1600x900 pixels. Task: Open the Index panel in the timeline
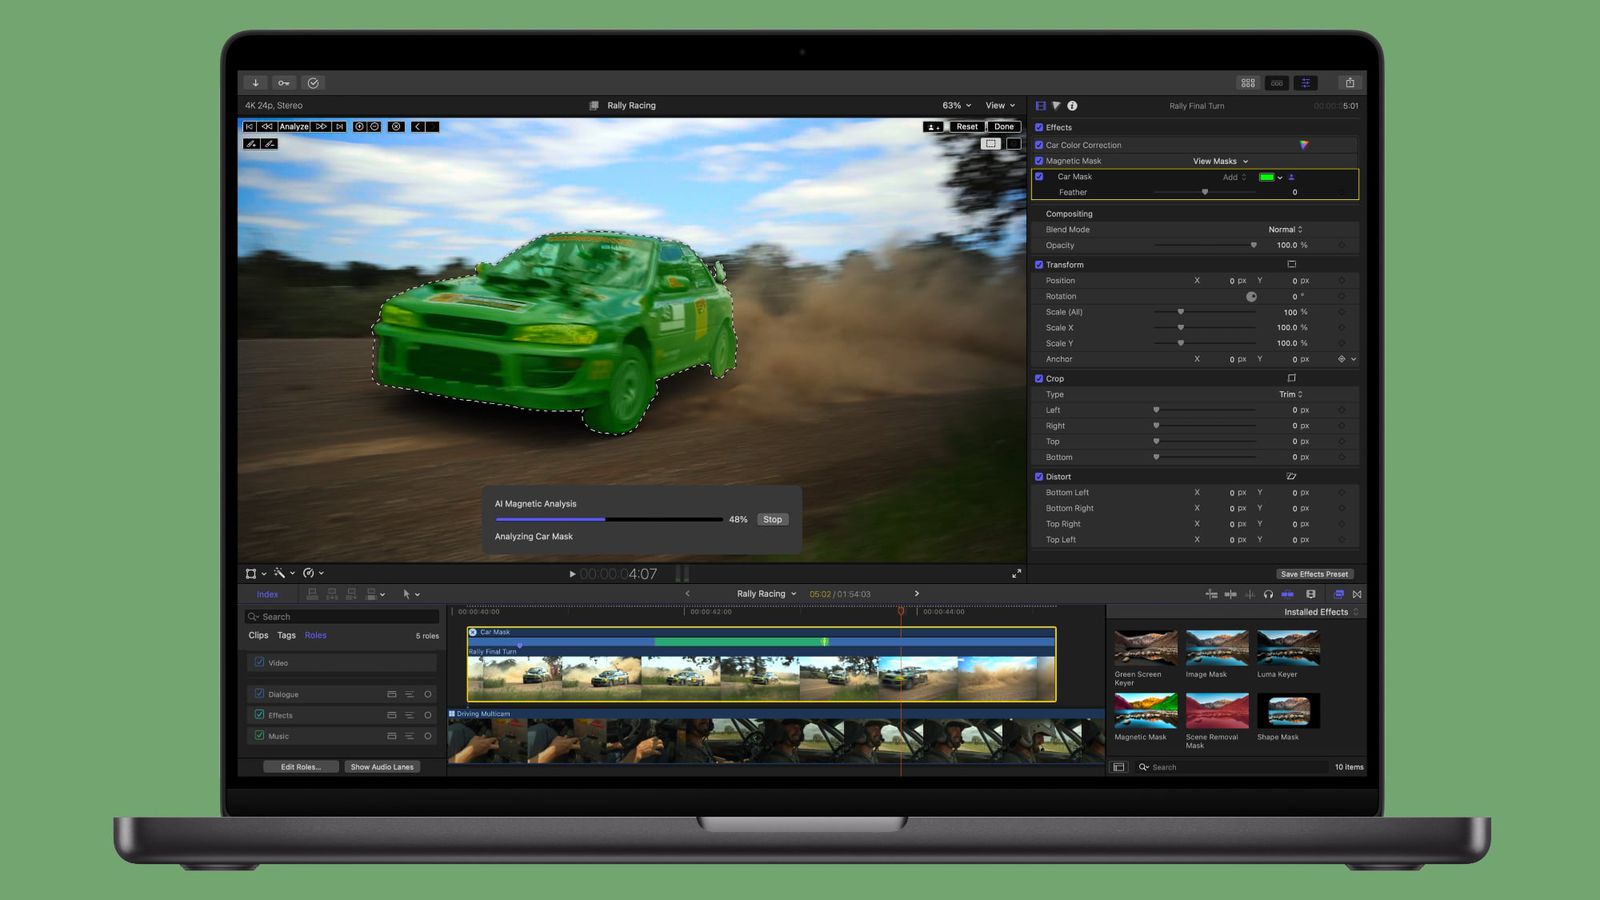pyautogui.click(x=267, y=594)
